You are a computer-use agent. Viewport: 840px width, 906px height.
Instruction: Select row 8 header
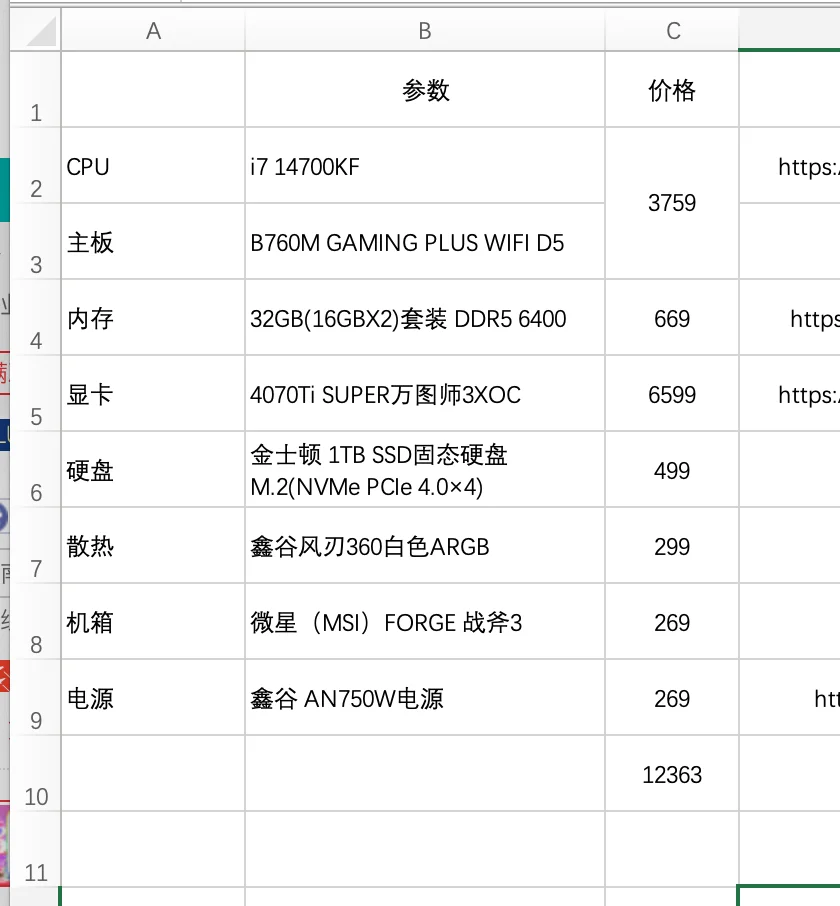35,622
